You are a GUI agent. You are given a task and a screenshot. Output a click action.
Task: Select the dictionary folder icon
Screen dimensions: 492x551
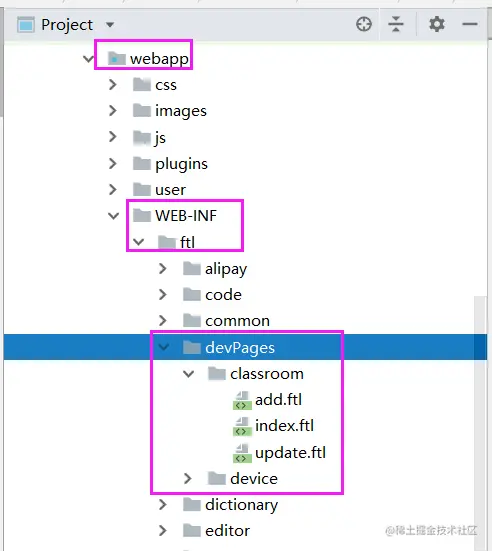(192, 505)
